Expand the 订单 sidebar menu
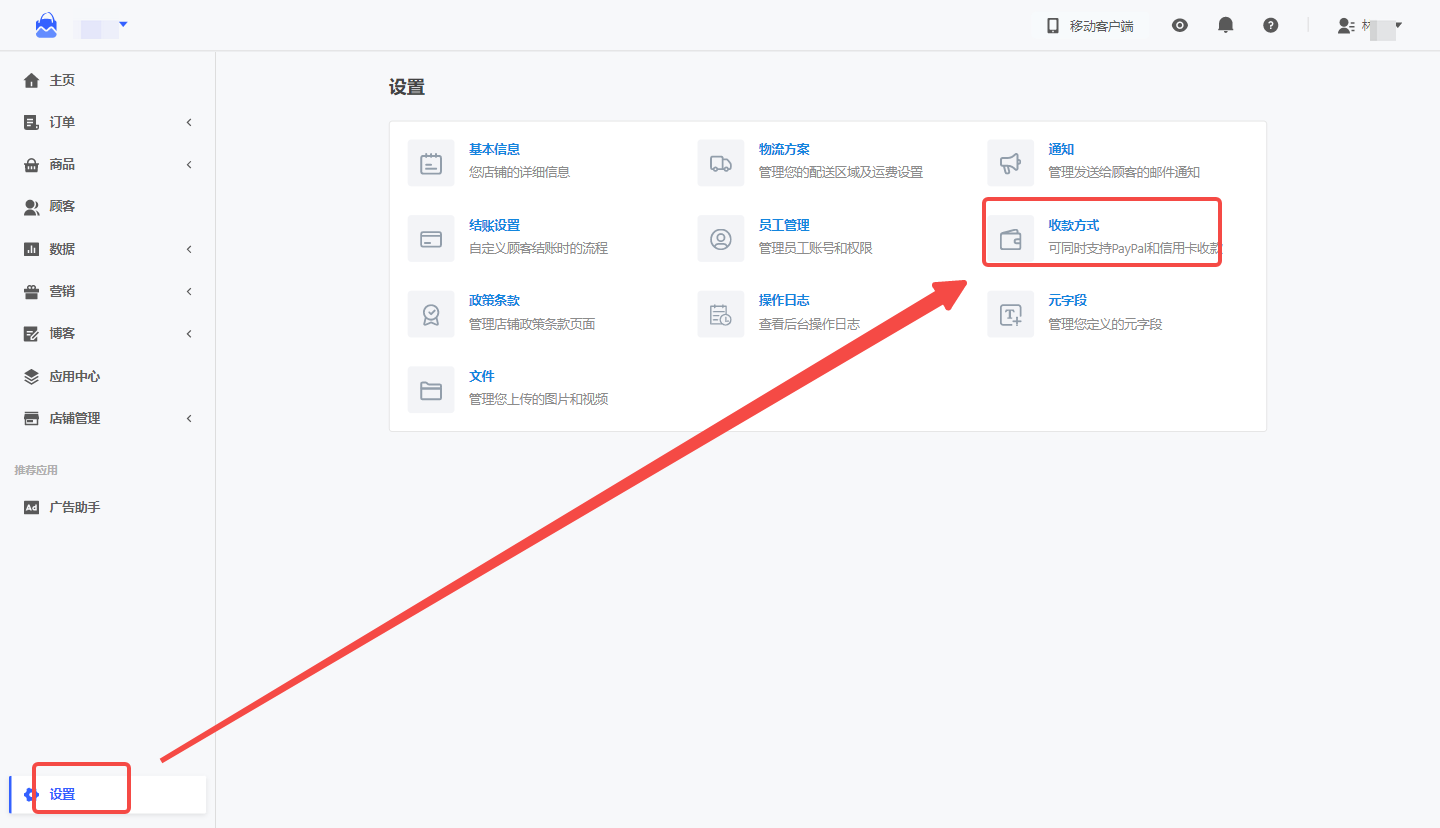This screenshot has width=1440, height=828. click(x=107, y=122)
